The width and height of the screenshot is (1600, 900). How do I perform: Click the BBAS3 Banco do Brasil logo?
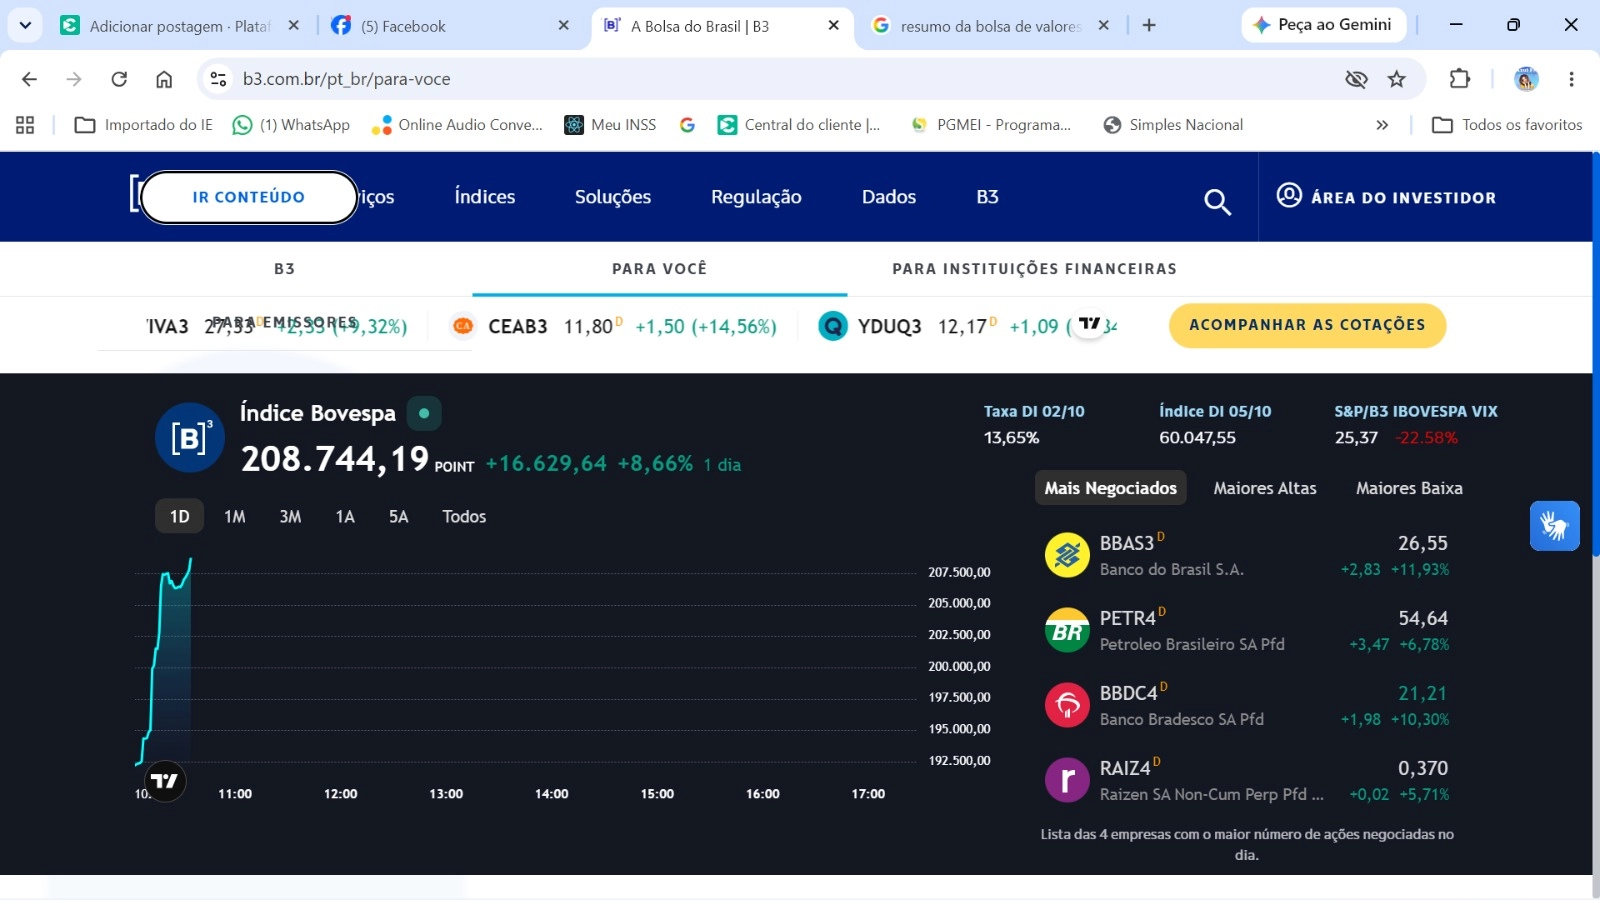coord(1067,555)
